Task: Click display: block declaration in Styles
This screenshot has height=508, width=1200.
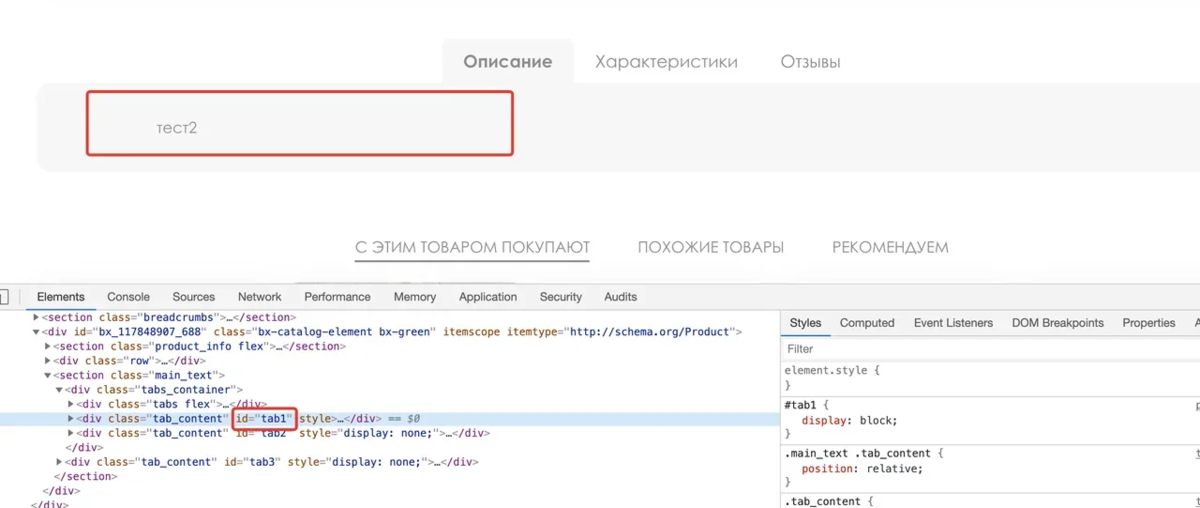Action: pyautogui.click(x=850, y=420)
